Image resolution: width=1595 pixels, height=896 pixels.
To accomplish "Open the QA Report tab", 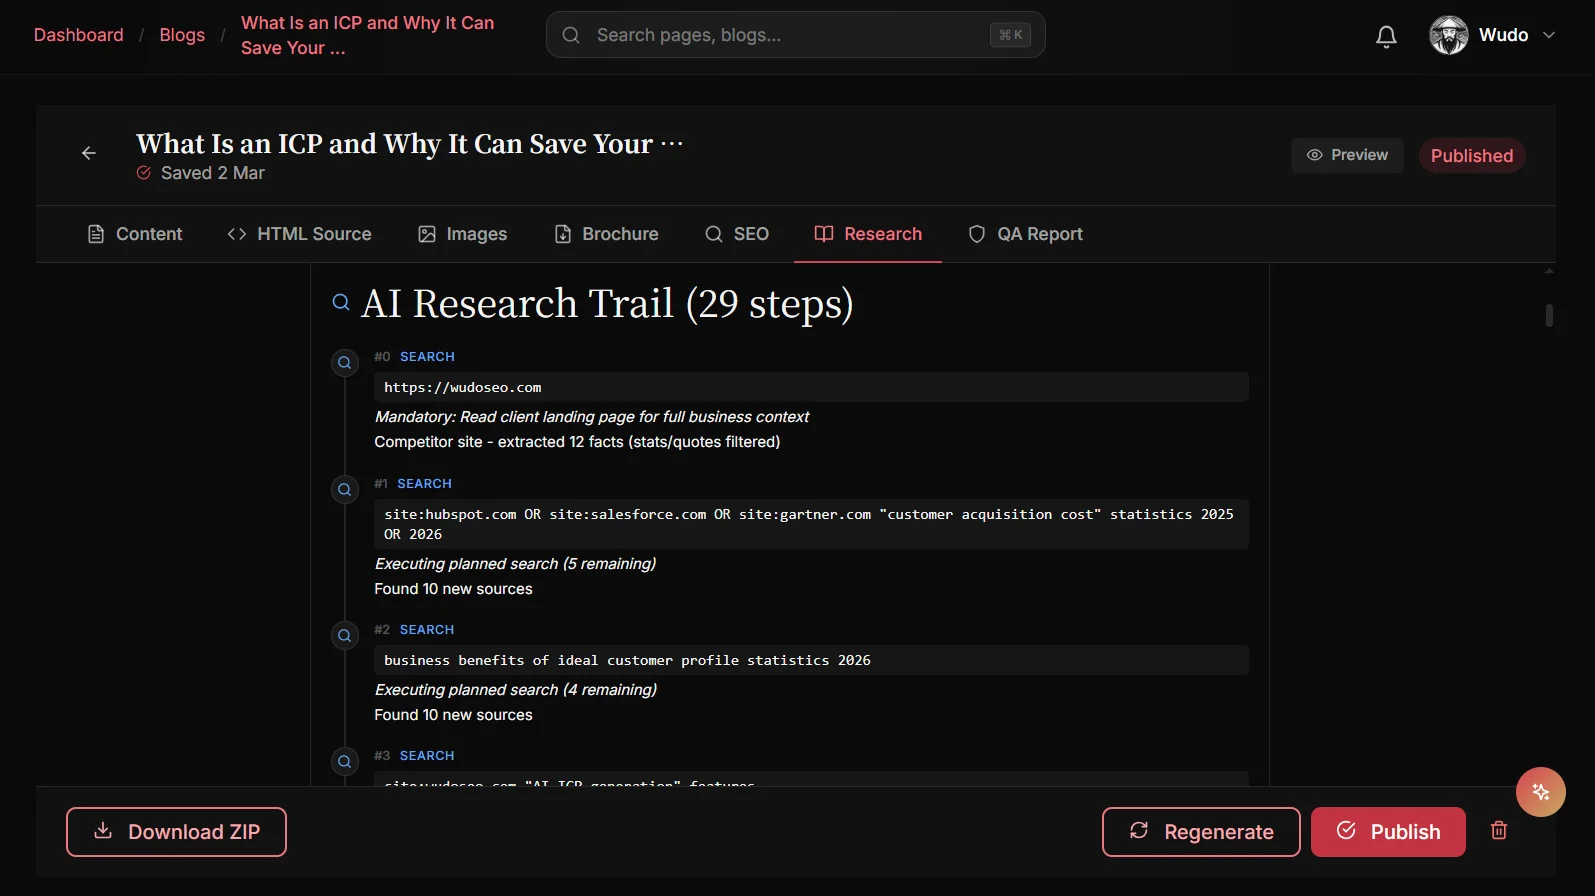I will click(x=1025, y=234).
